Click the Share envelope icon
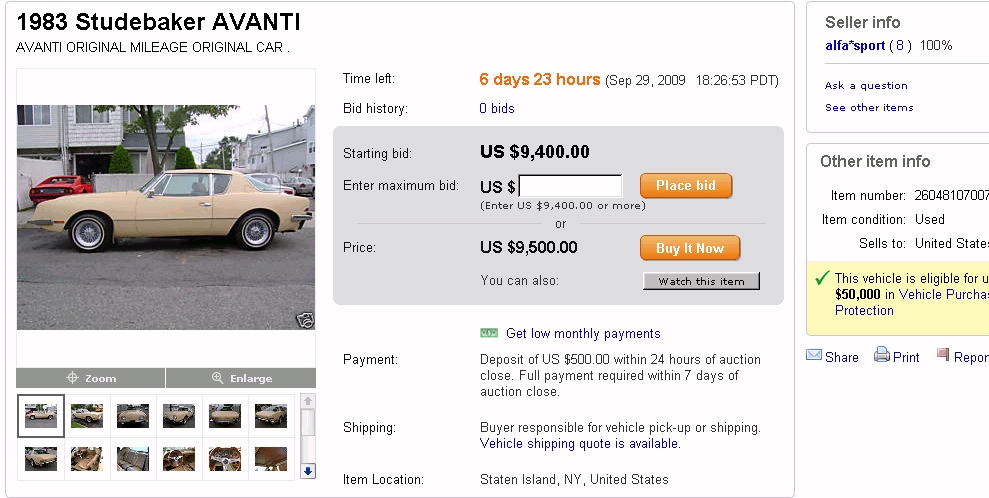The image size is (989, 498). (x=814, y=356)
